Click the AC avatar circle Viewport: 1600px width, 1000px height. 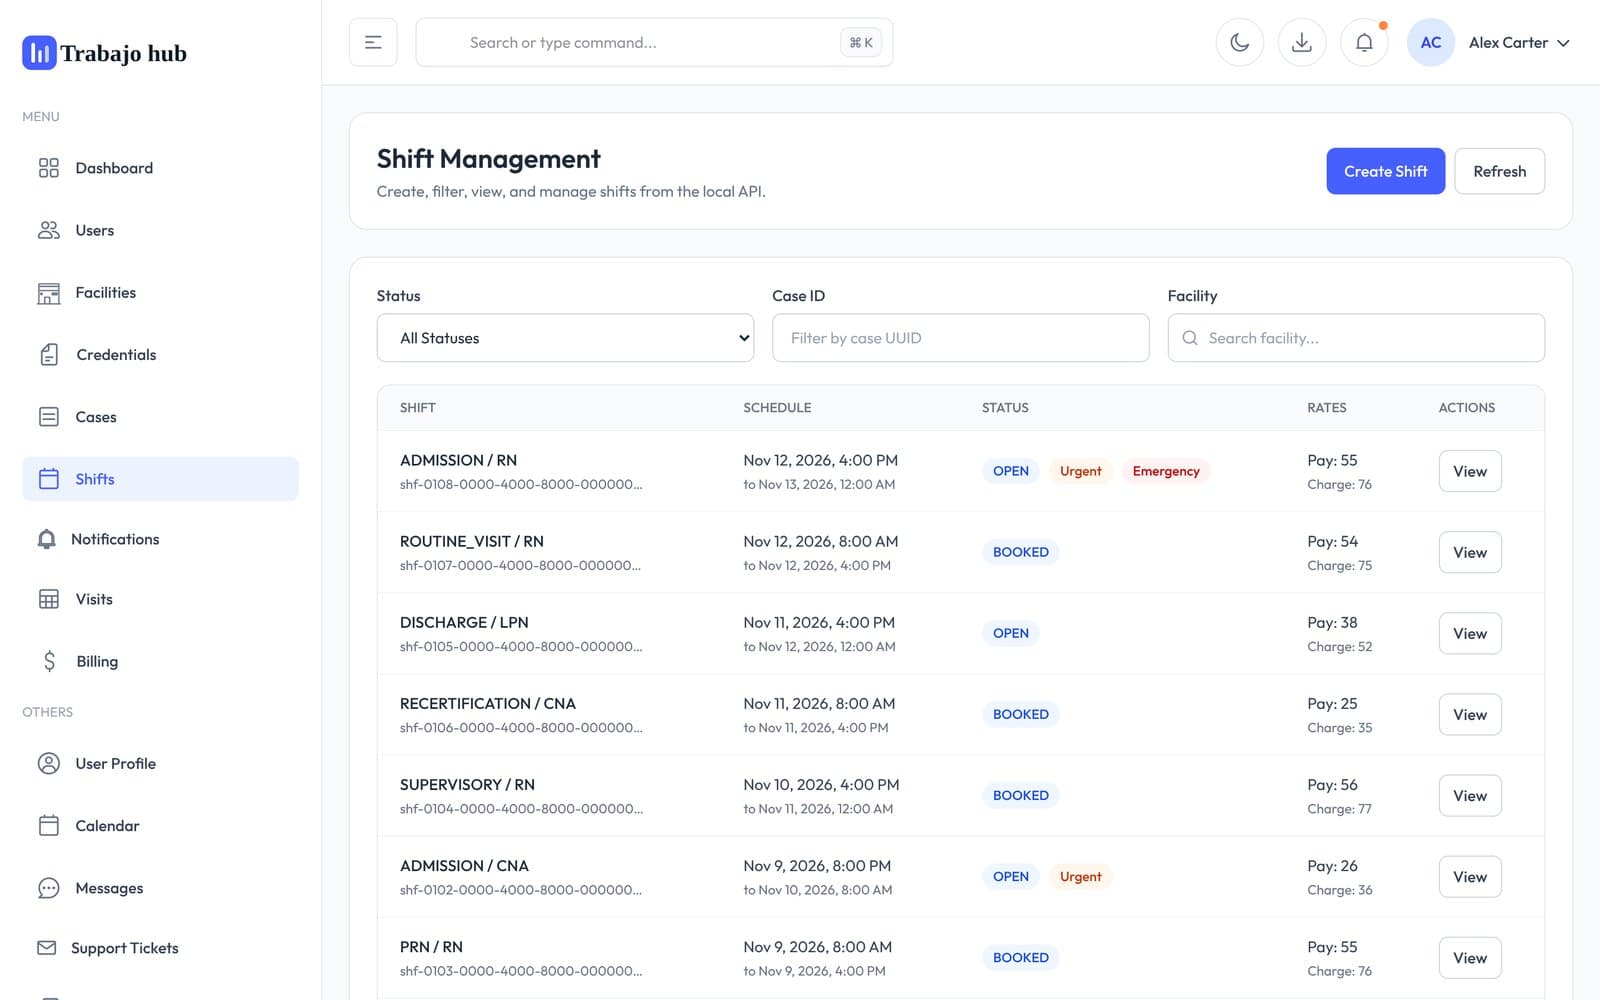point(1431,42)
